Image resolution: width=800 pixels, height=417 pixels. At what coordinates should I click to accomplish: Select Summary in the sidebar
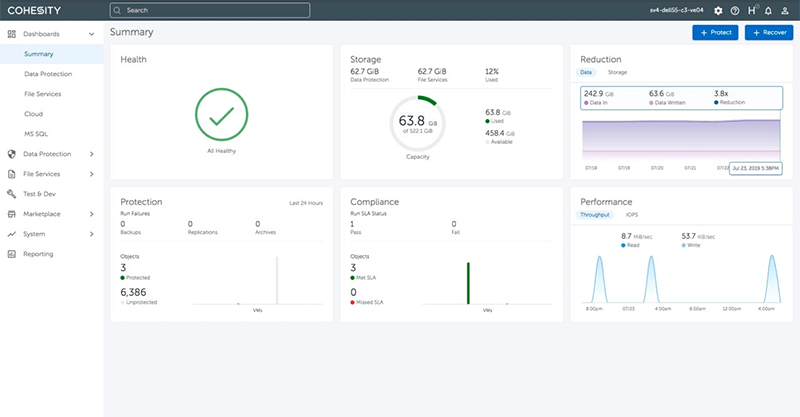(52, 54)
